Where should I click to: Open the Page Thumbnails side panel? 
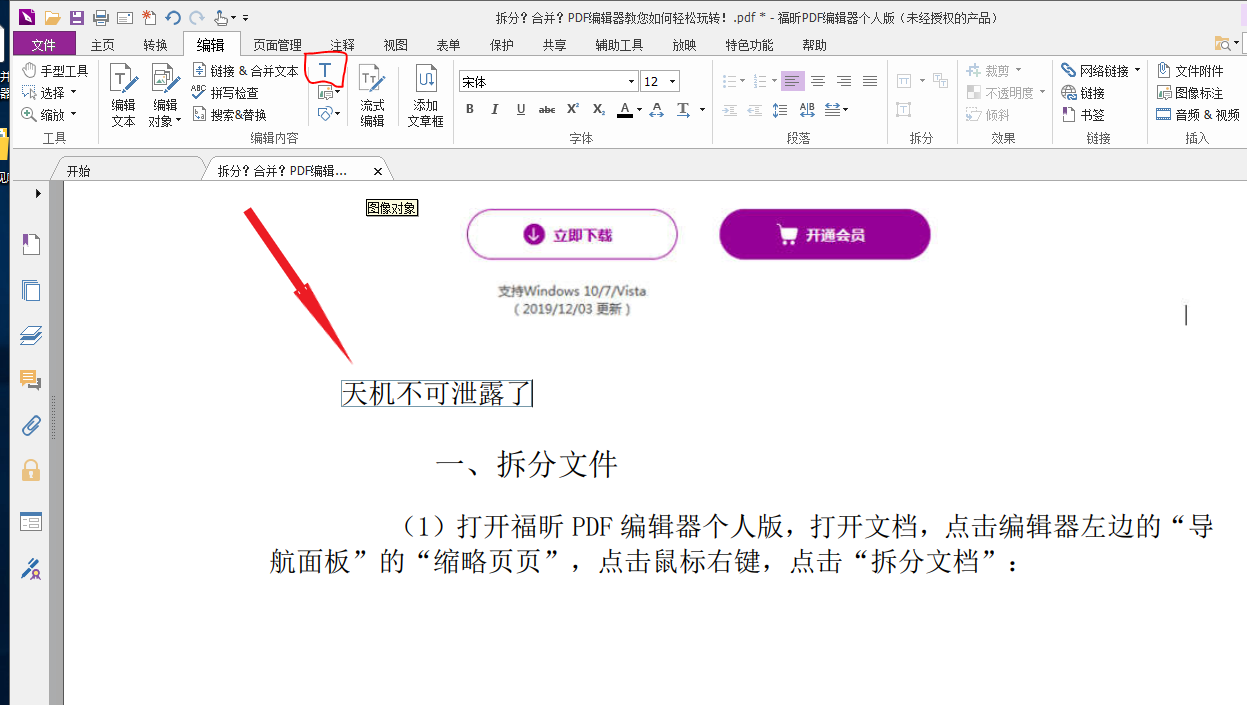(31, 290)
